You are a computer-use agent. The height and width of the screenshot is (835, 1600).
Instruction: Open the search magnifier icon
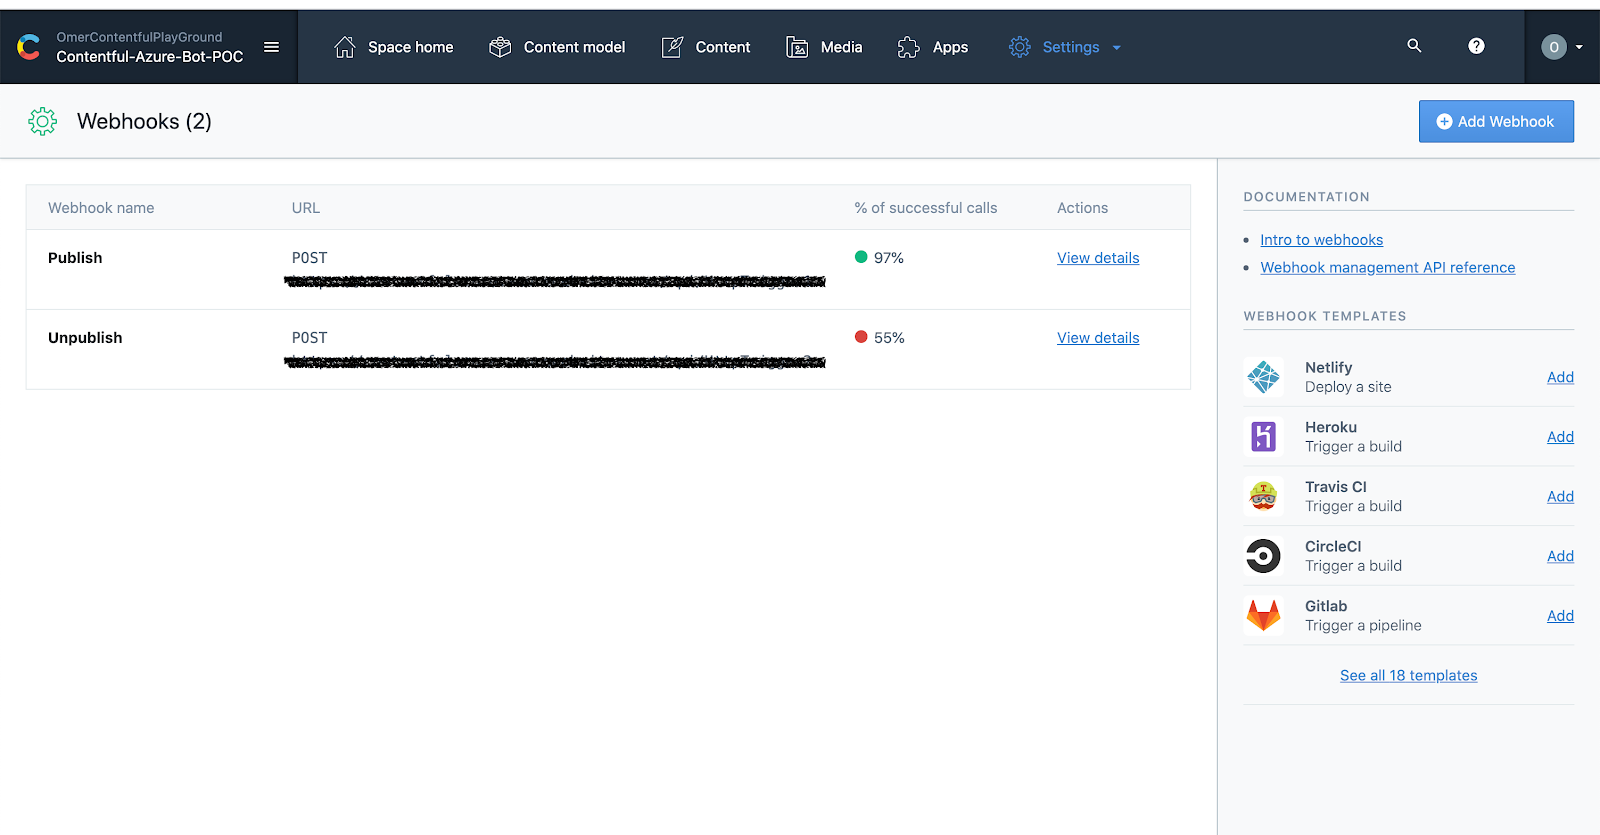[1414, 46]
